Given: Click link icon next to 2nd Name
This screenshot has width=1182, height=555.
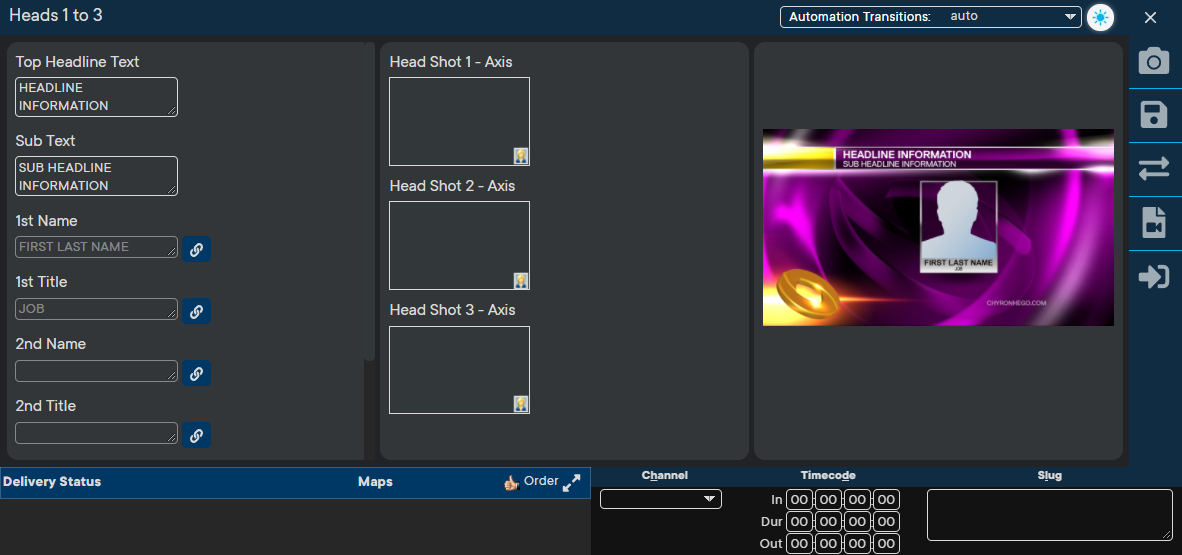Looking at the screenshot, I should click(197, 373).
